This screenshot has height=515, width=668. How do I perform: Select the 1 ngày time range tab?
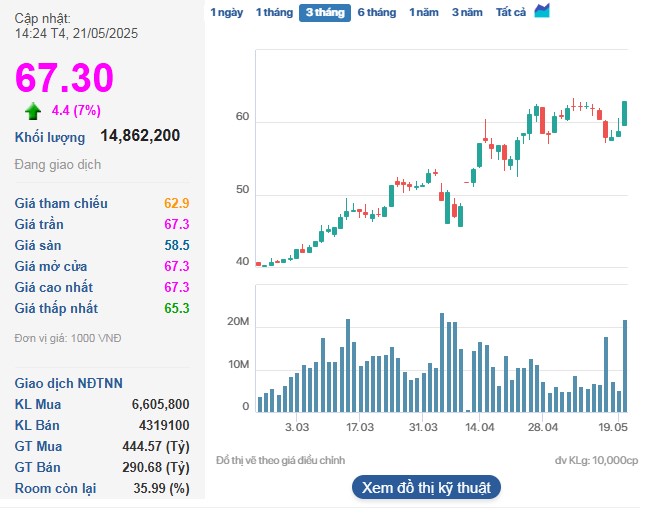[225, 12]
